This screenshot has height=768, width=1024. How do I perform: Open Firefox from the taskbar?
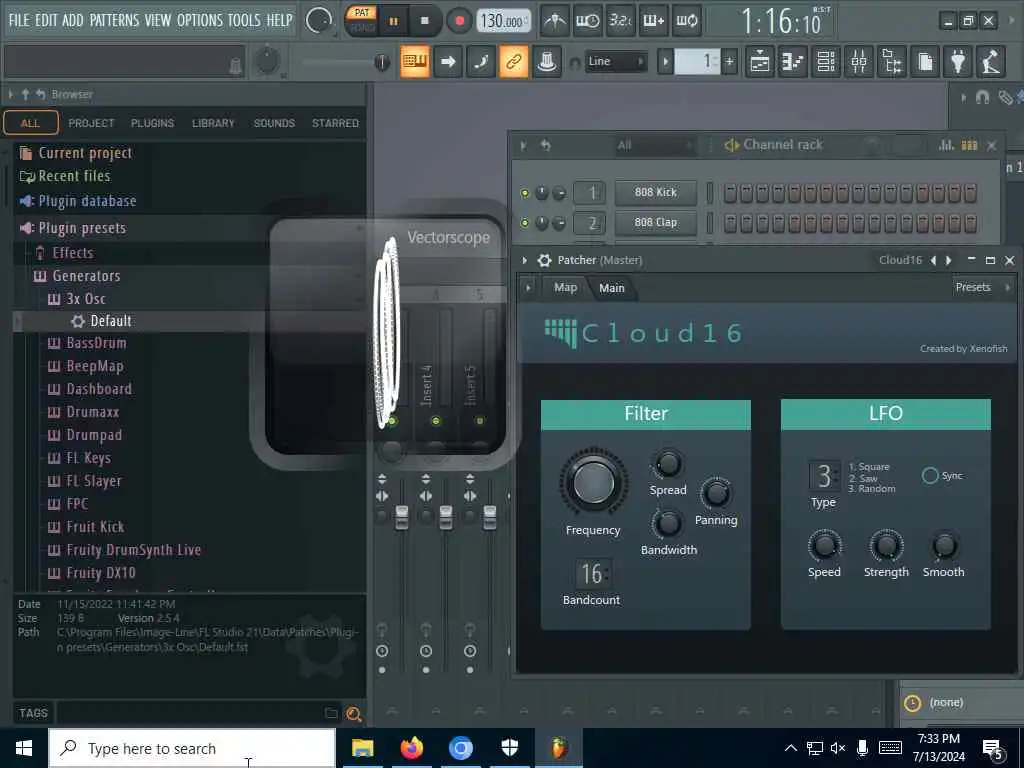pyautogui.click(x=411, y=748)
